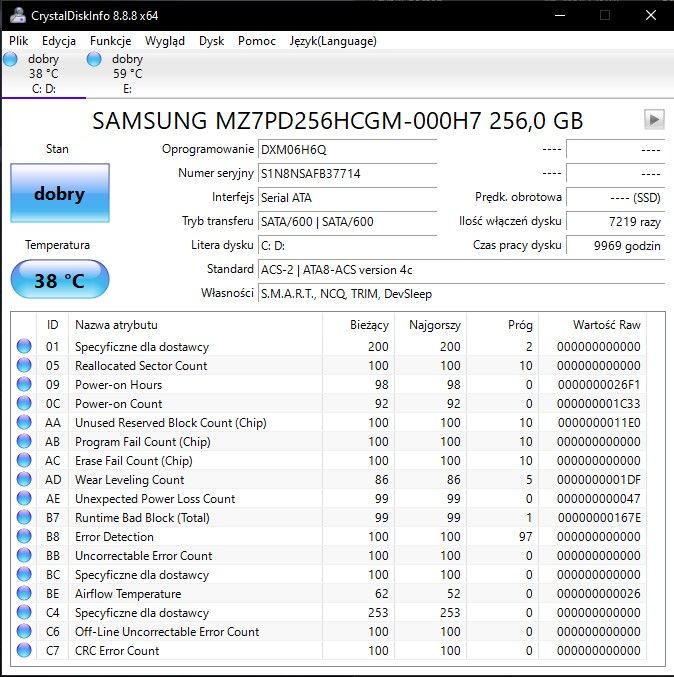Image resolution: width=674 pixels, height=677 pixels.
Task: Click status orb for attribute ID 01
Action: (x=24, y=346)
